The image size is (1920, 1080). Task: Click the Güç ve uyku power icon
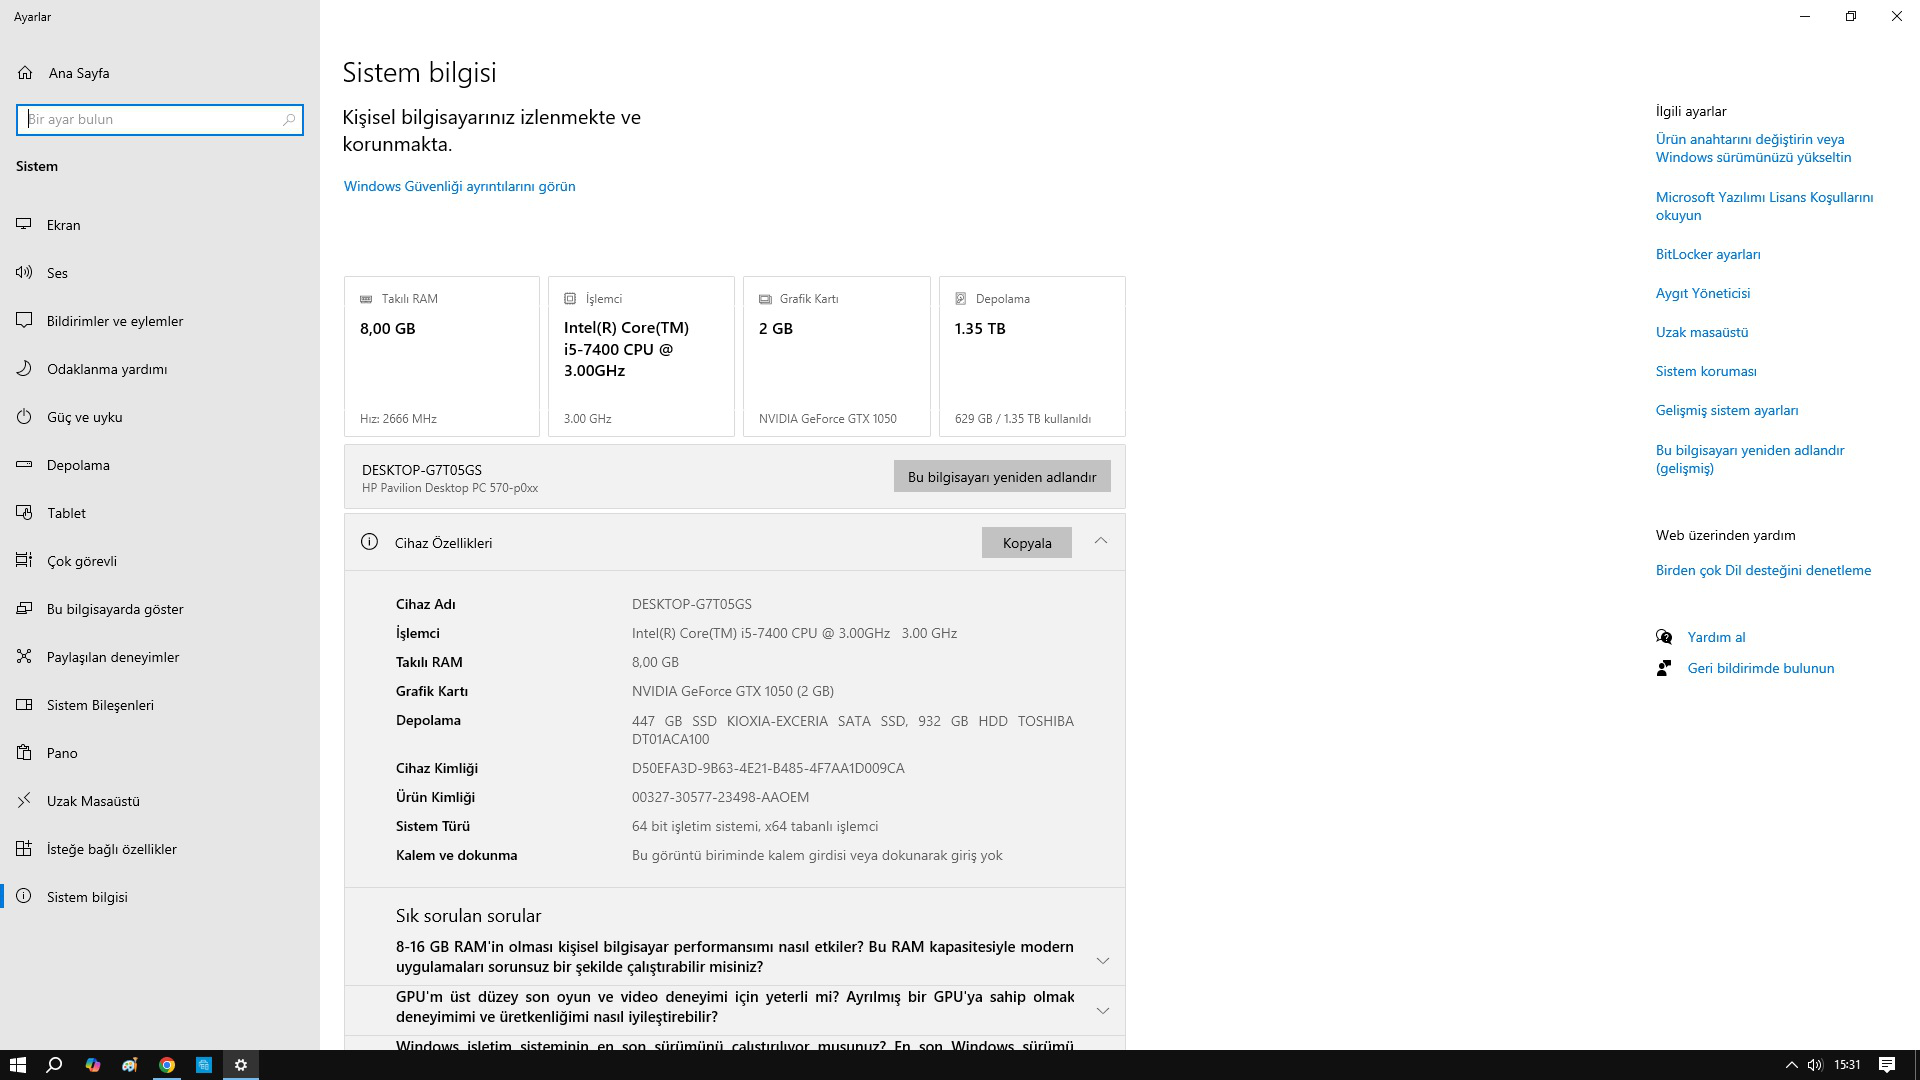coord(24,416)
